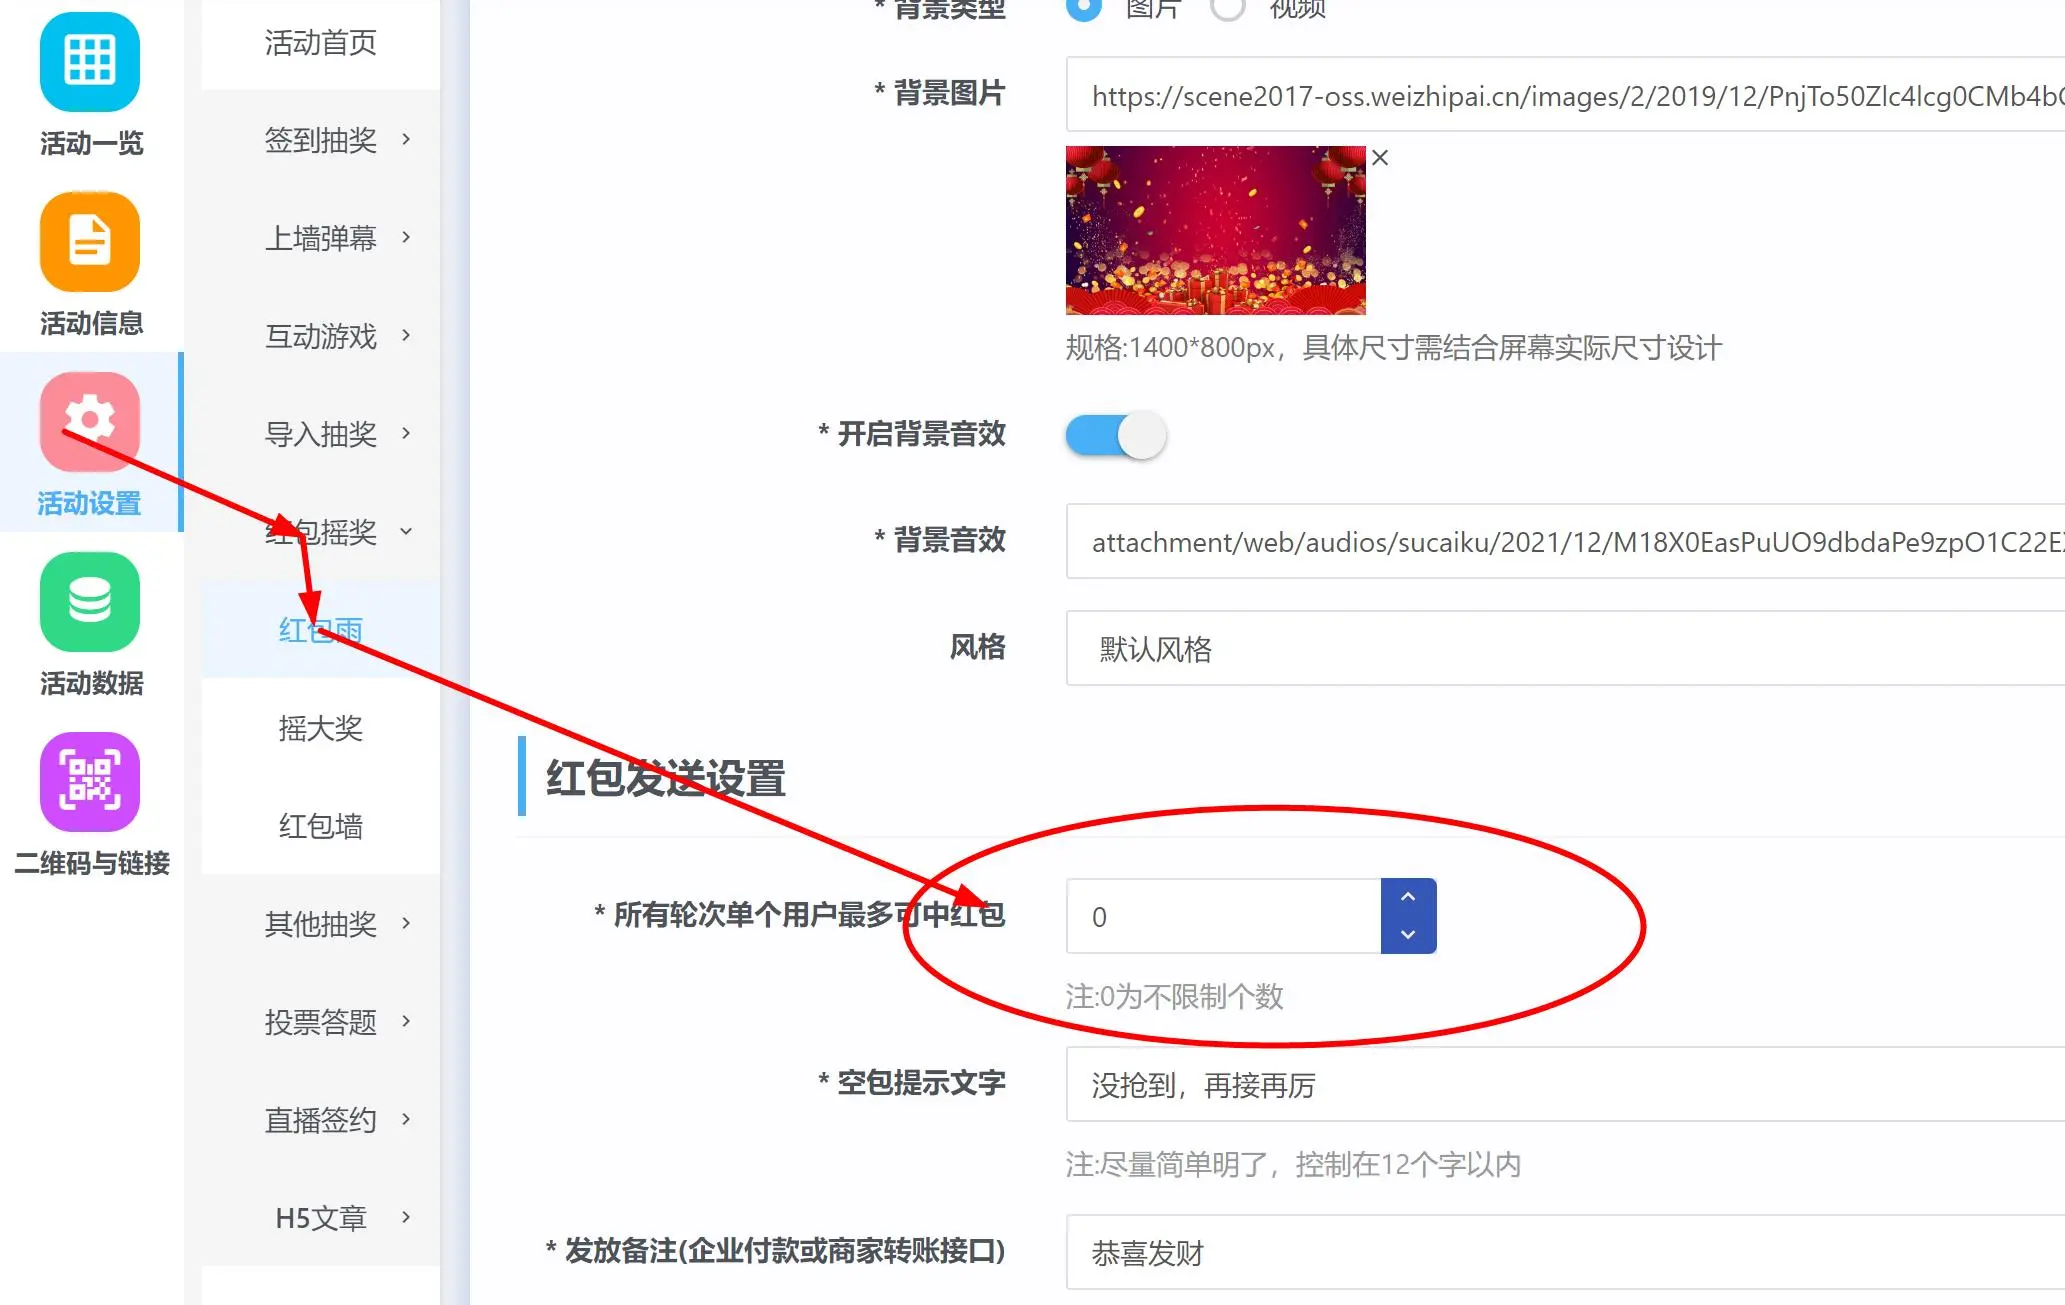Open the 风格 dropdown showing 默认风格

(x=1565, y=649)
